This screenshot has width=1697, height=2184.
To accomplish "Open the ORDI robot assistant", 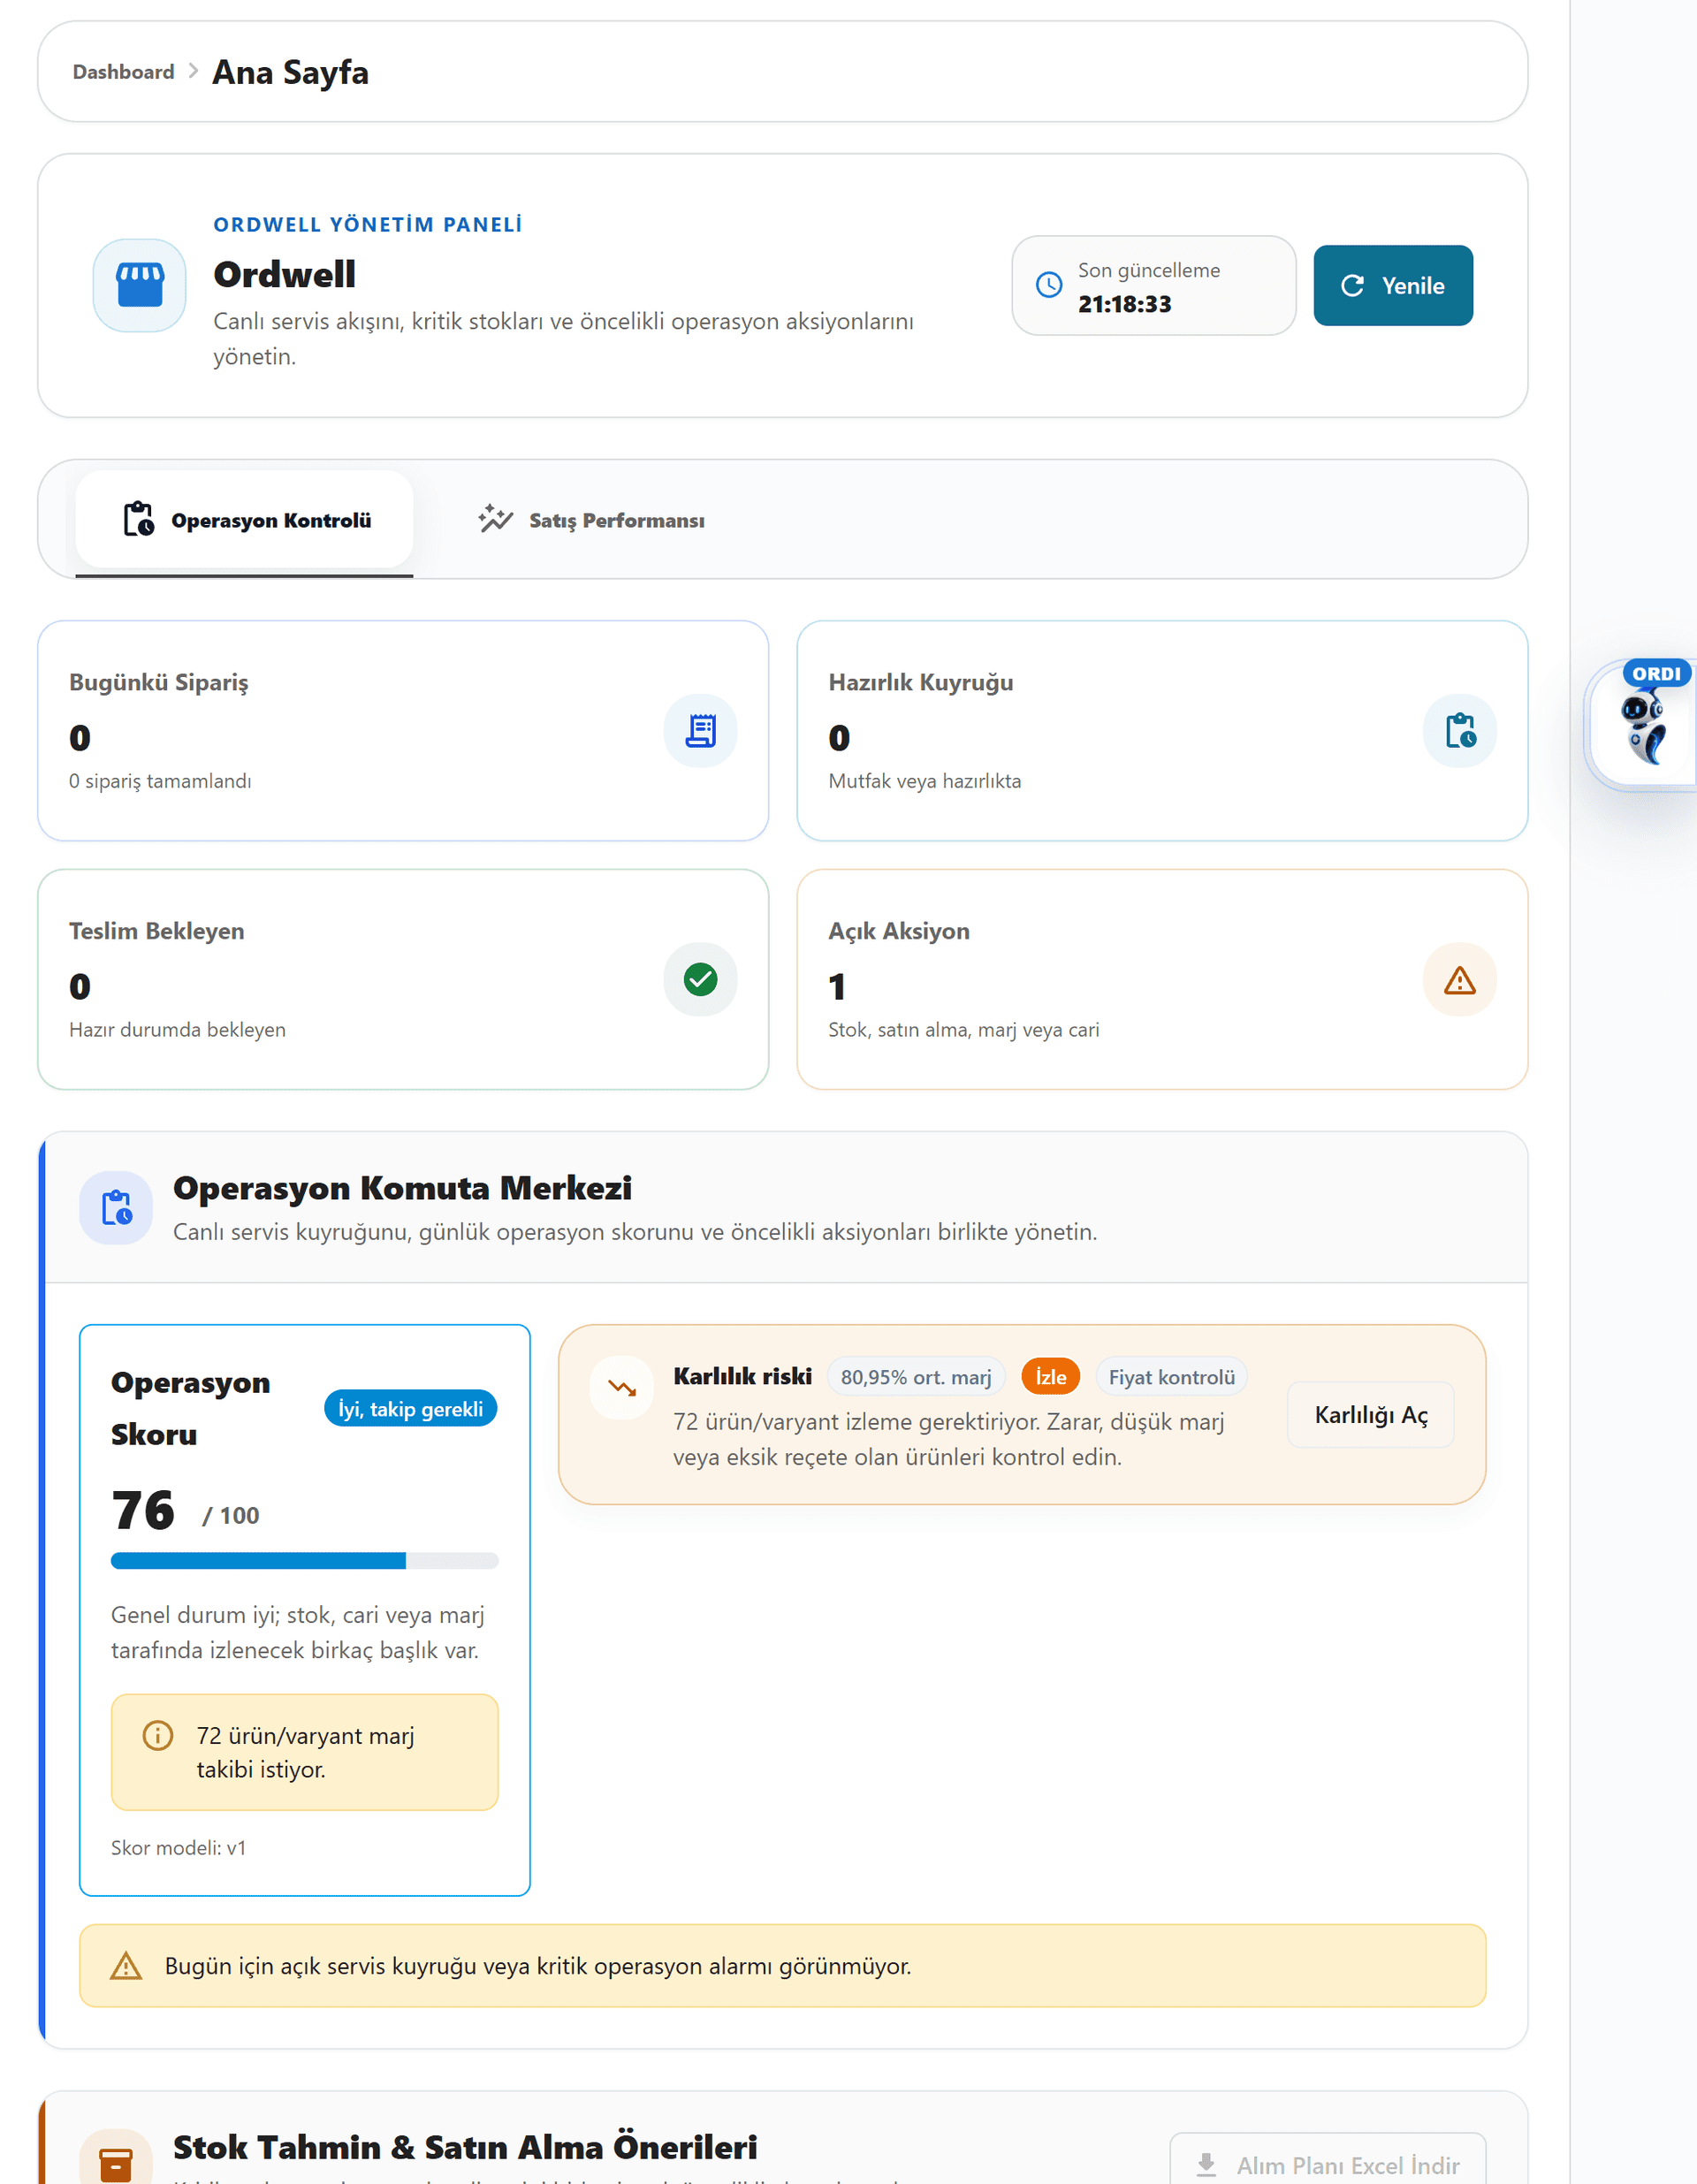I will coord(1644,727).
